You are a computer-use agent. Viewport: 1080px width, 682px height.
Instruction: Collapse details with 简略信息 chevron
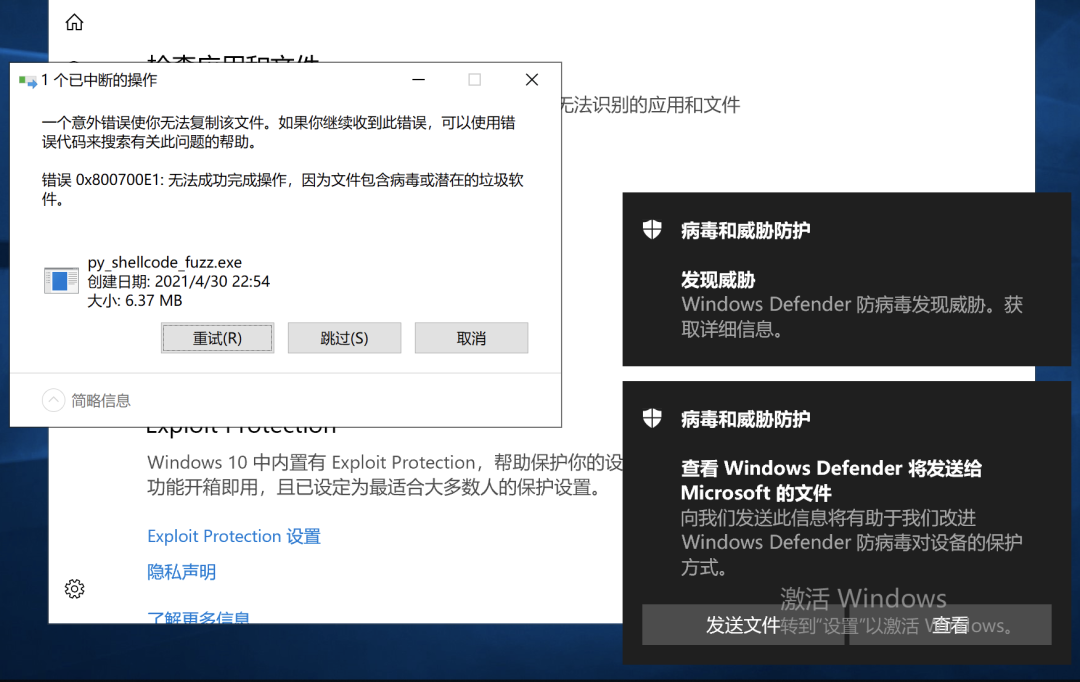pos(53,400)
